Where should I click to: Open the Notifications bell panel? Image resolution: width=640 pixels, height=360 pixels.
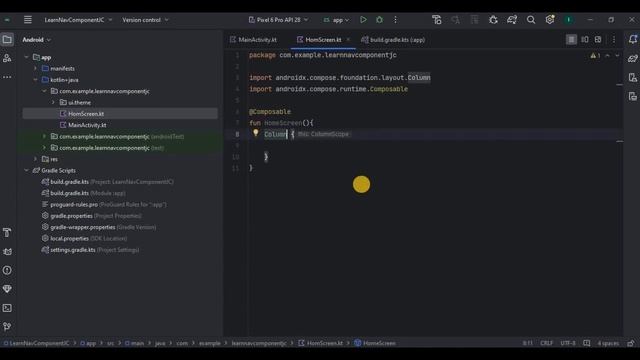(633, 39)
